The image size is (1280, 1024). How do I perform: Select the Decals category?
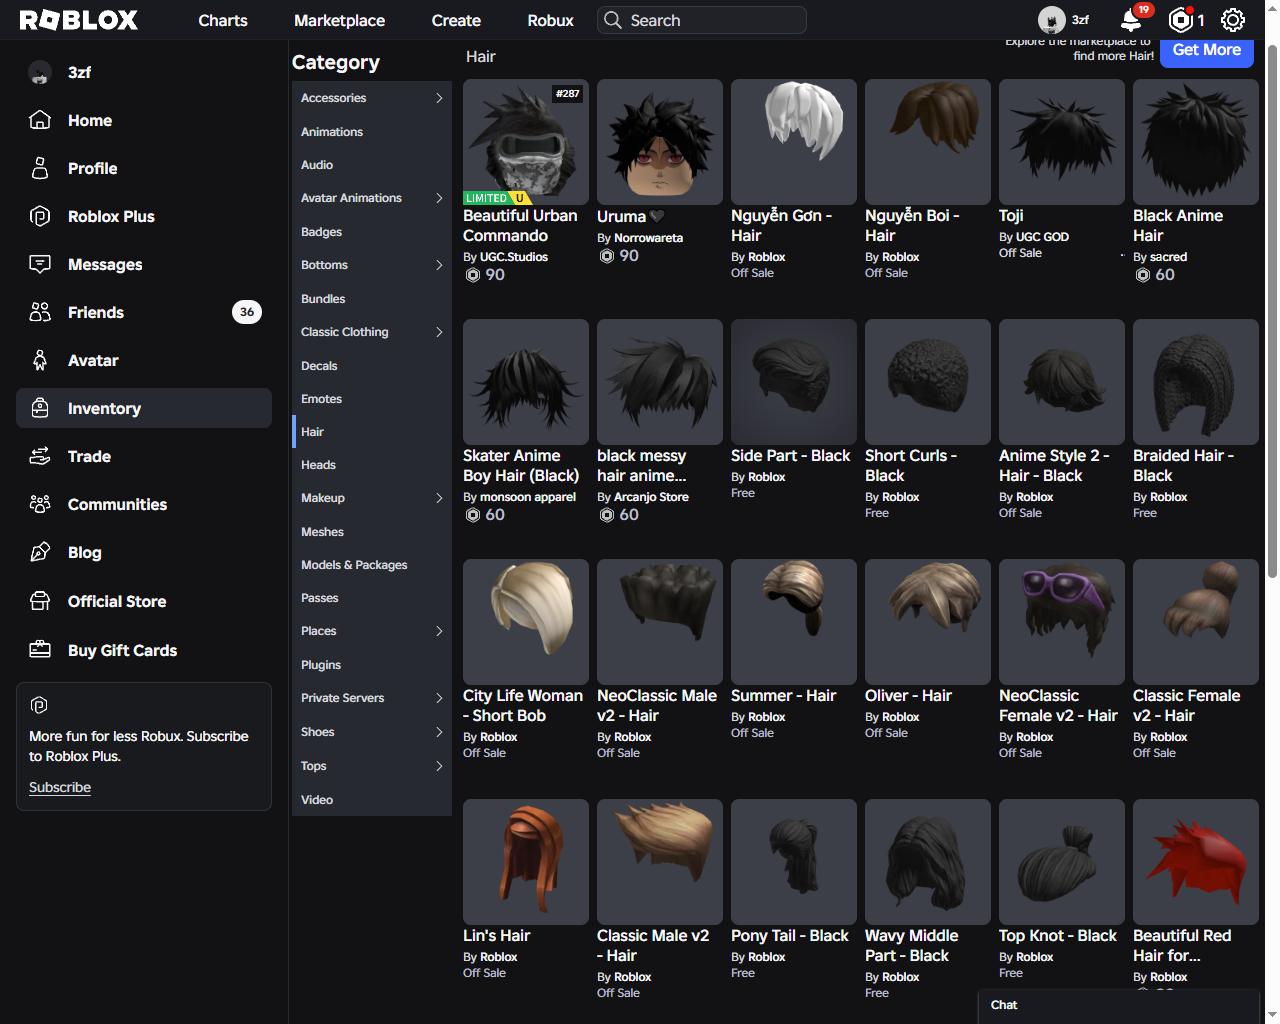[372, 366]
